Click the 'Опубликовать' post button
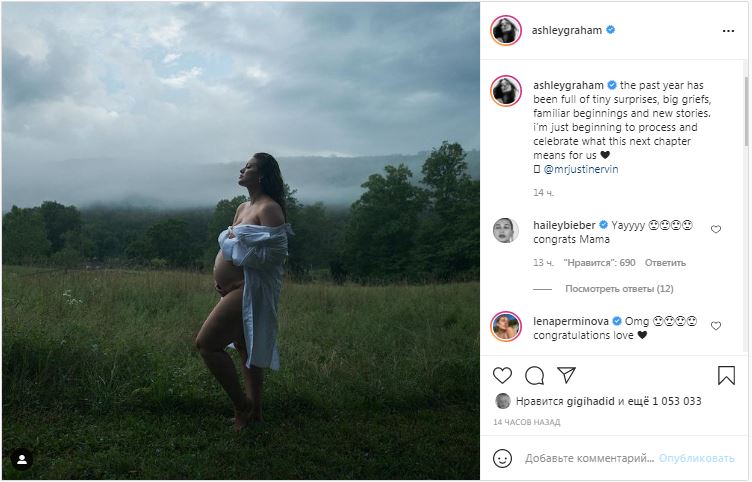752x482 pixels. pyautogui.click(x=696, y=458)
